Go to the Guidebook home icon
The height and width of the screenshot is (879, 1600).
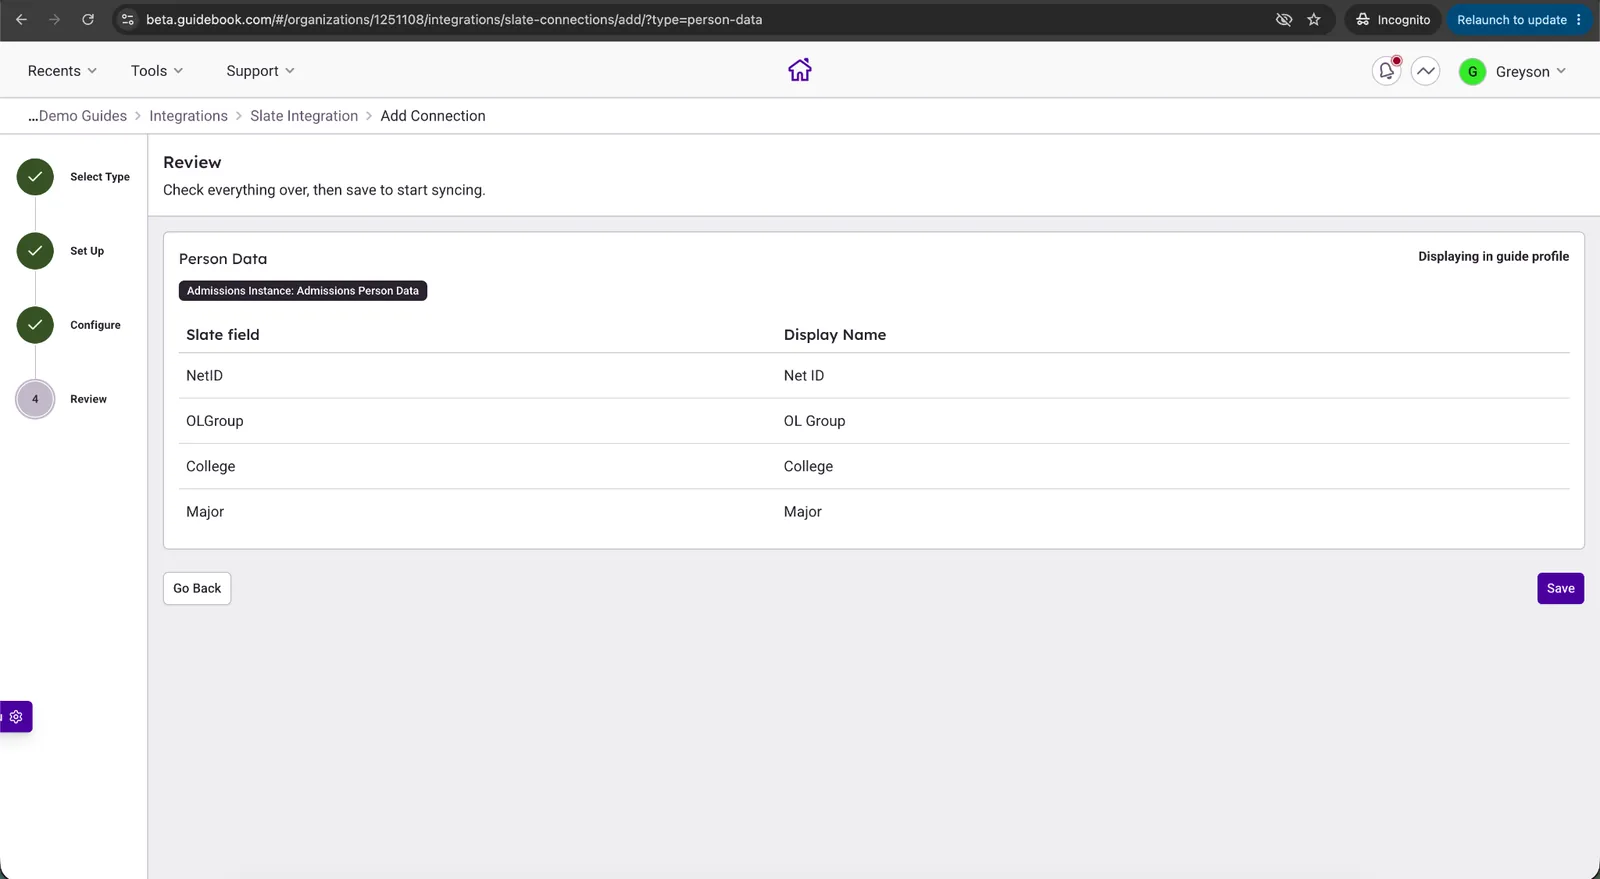[x=799, y=70]
